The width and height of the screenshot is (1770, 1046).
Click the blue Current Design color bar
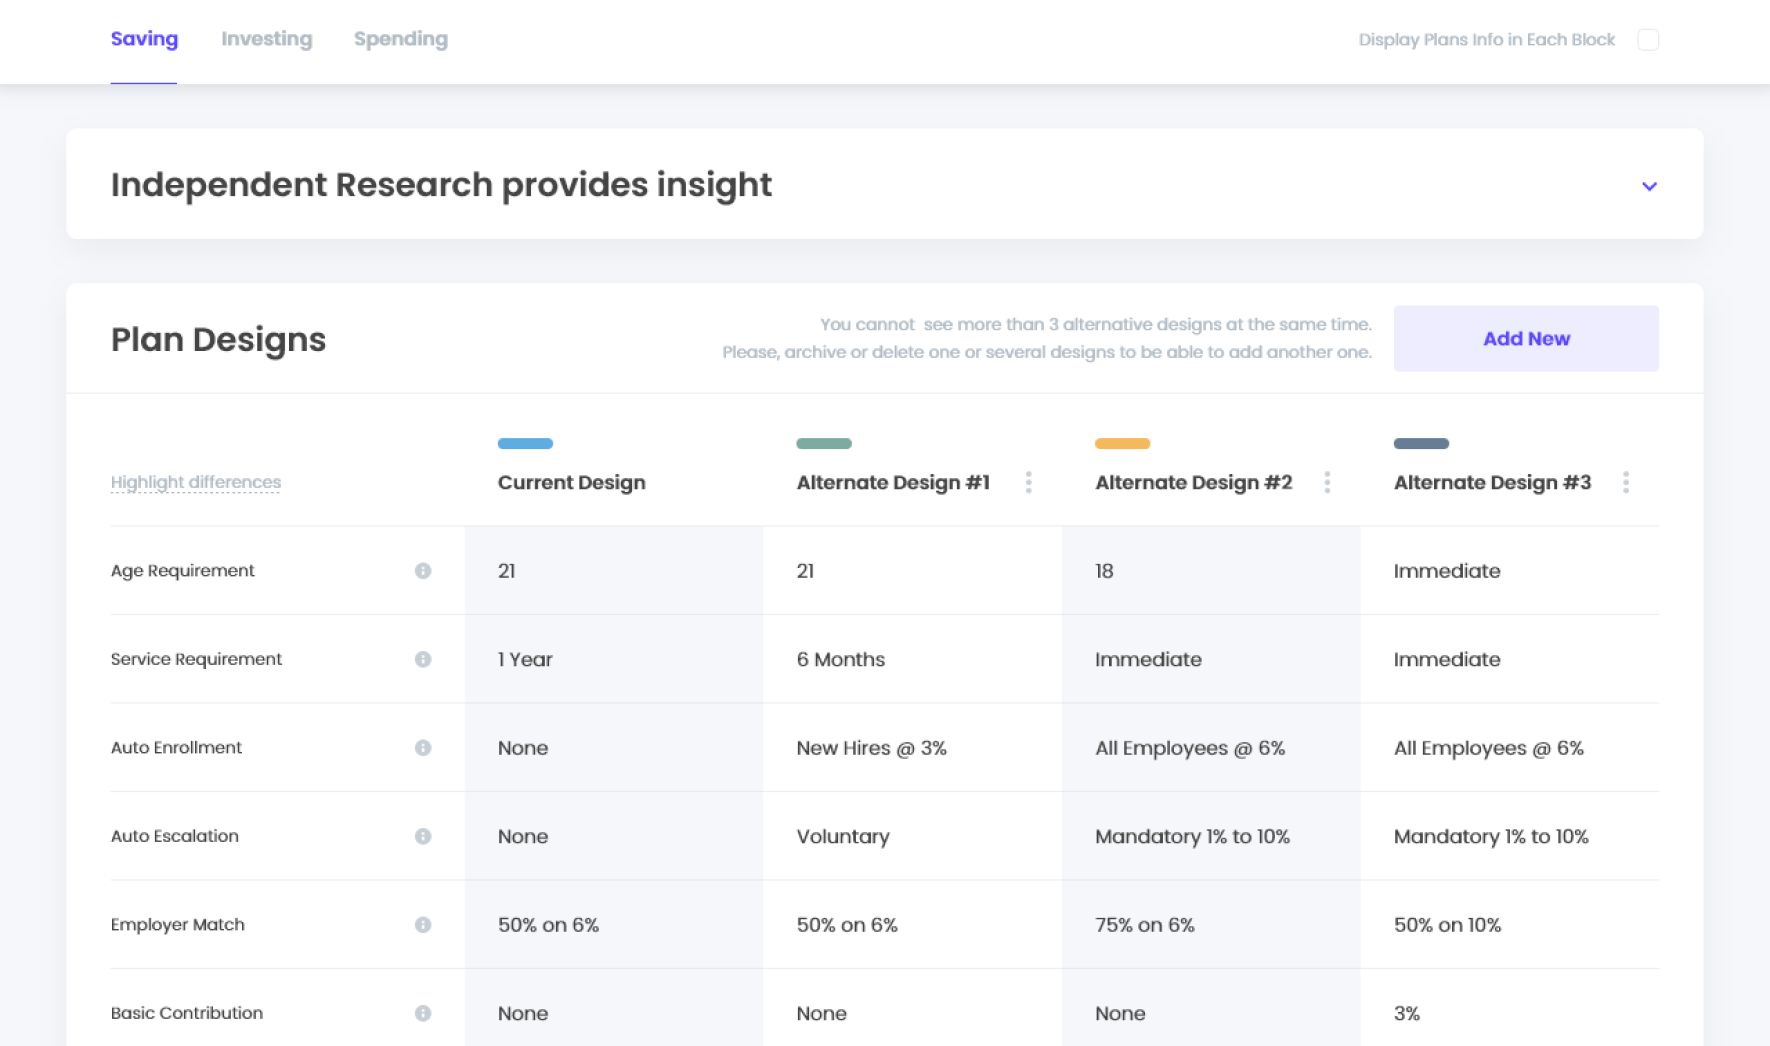525,443
